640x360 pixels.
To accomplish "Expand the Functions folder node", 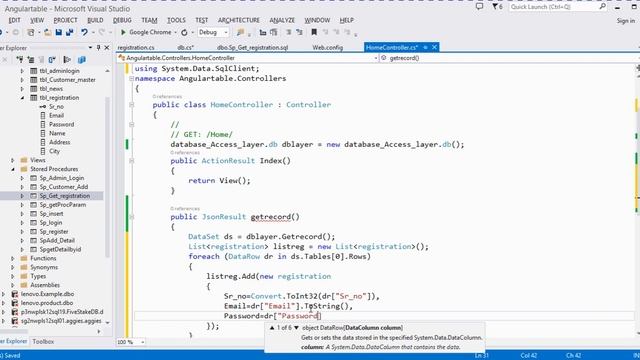I will pos(13,258).
